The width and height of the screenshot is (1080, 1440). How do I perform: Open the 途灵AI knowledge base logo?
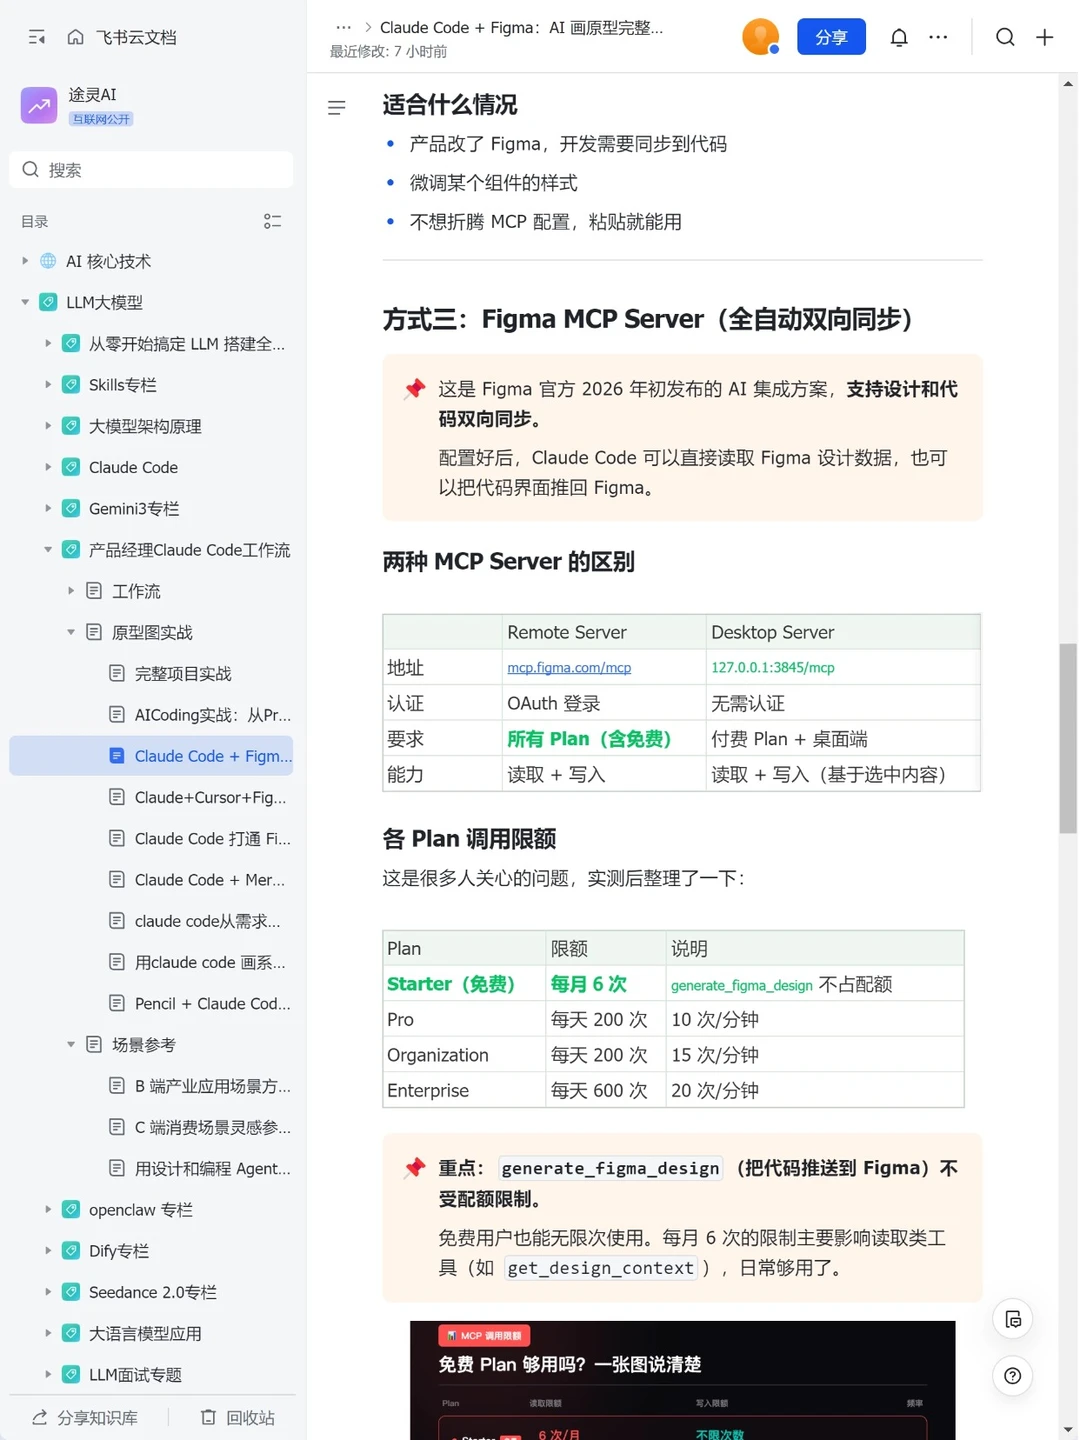(x=39, y=105)
